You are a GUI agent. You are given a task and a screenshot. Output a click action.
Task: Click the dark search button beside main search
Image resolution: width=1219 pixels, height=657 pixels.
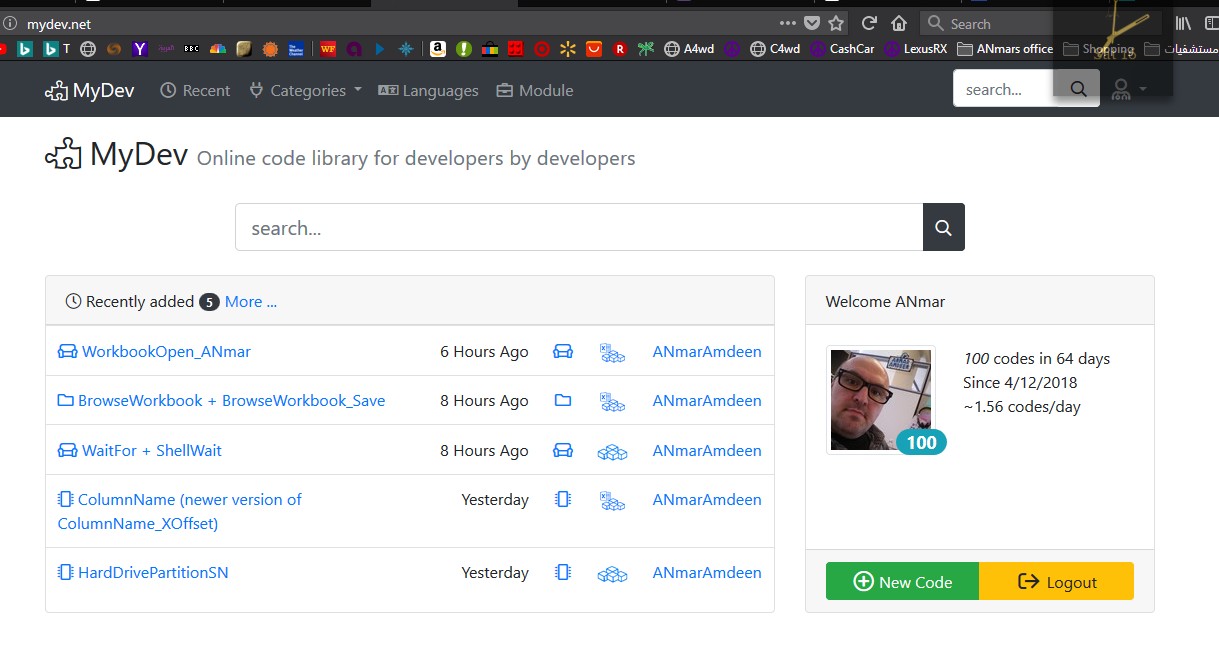(943, 228)
